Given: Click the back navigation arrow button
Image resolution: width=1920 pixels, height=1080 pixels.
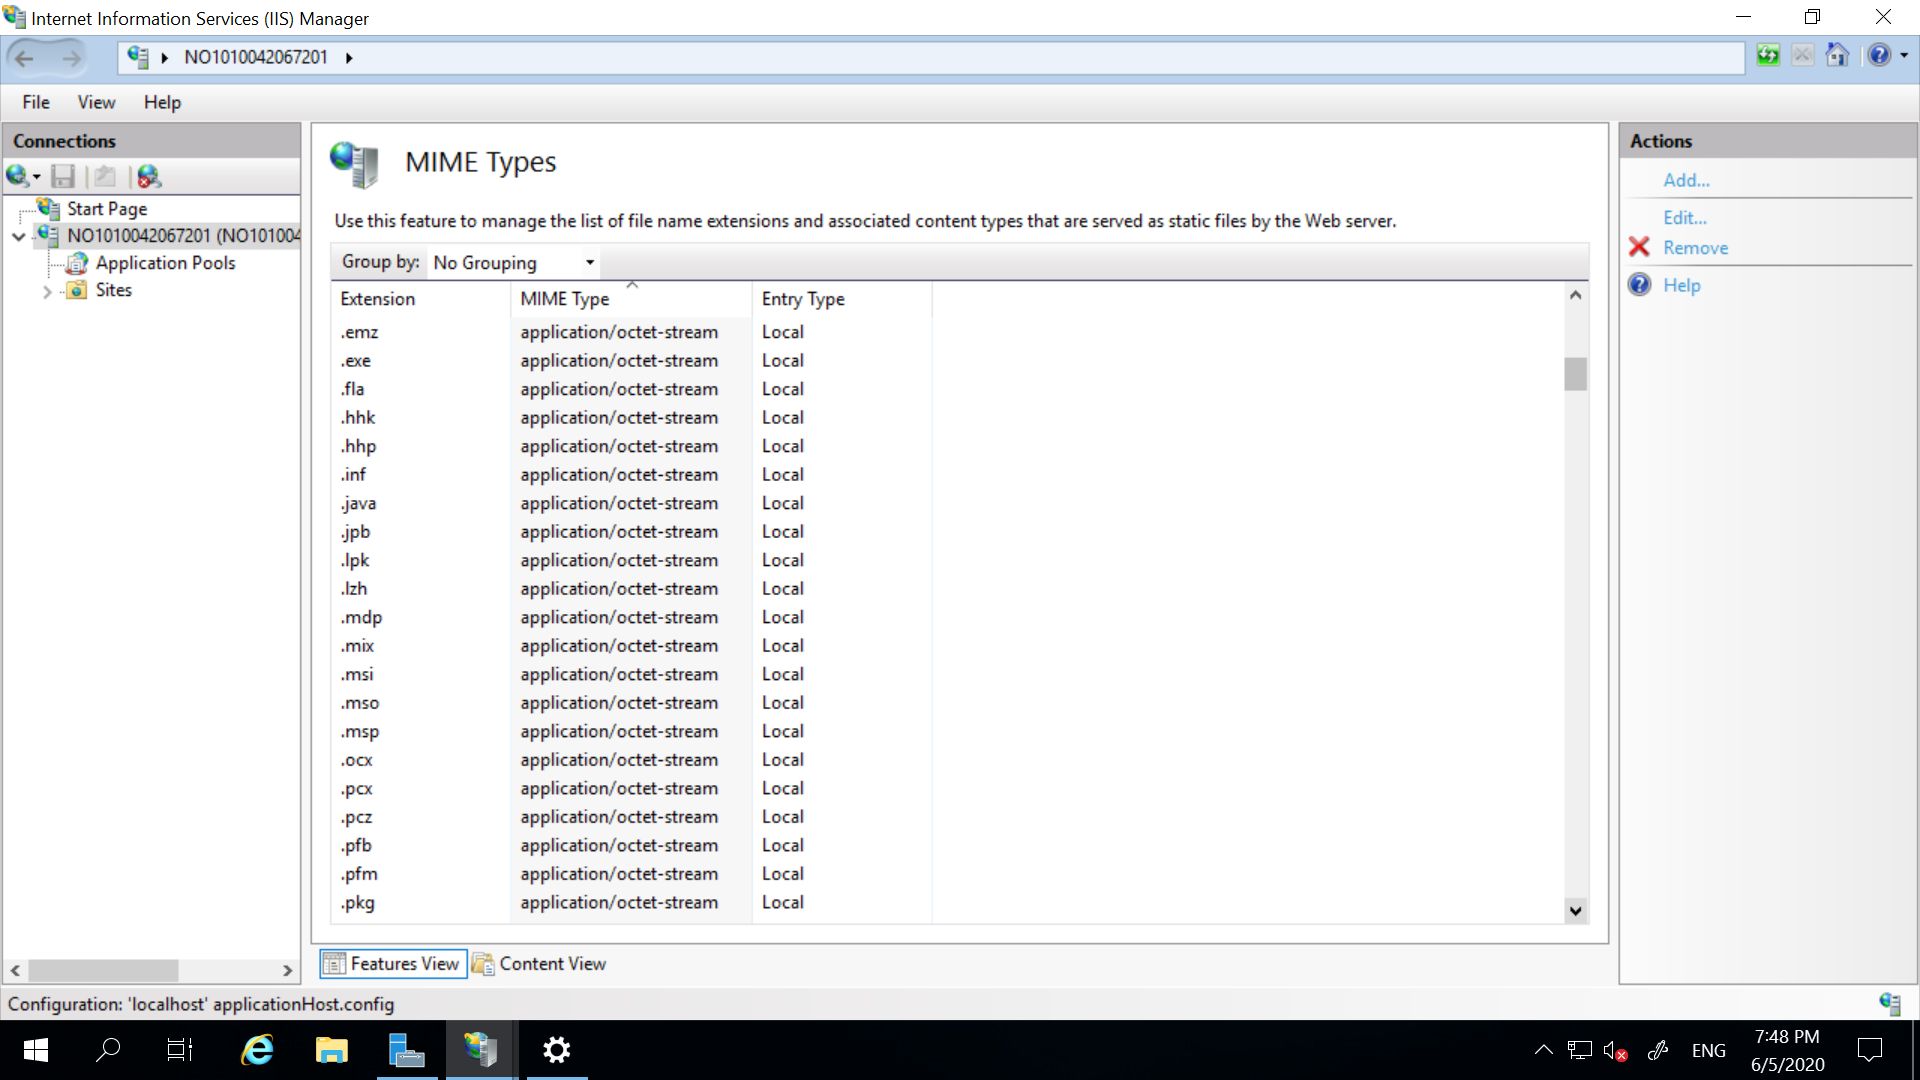Looking at the screenshot, I should pyautogui.click(x=28, y=55).
